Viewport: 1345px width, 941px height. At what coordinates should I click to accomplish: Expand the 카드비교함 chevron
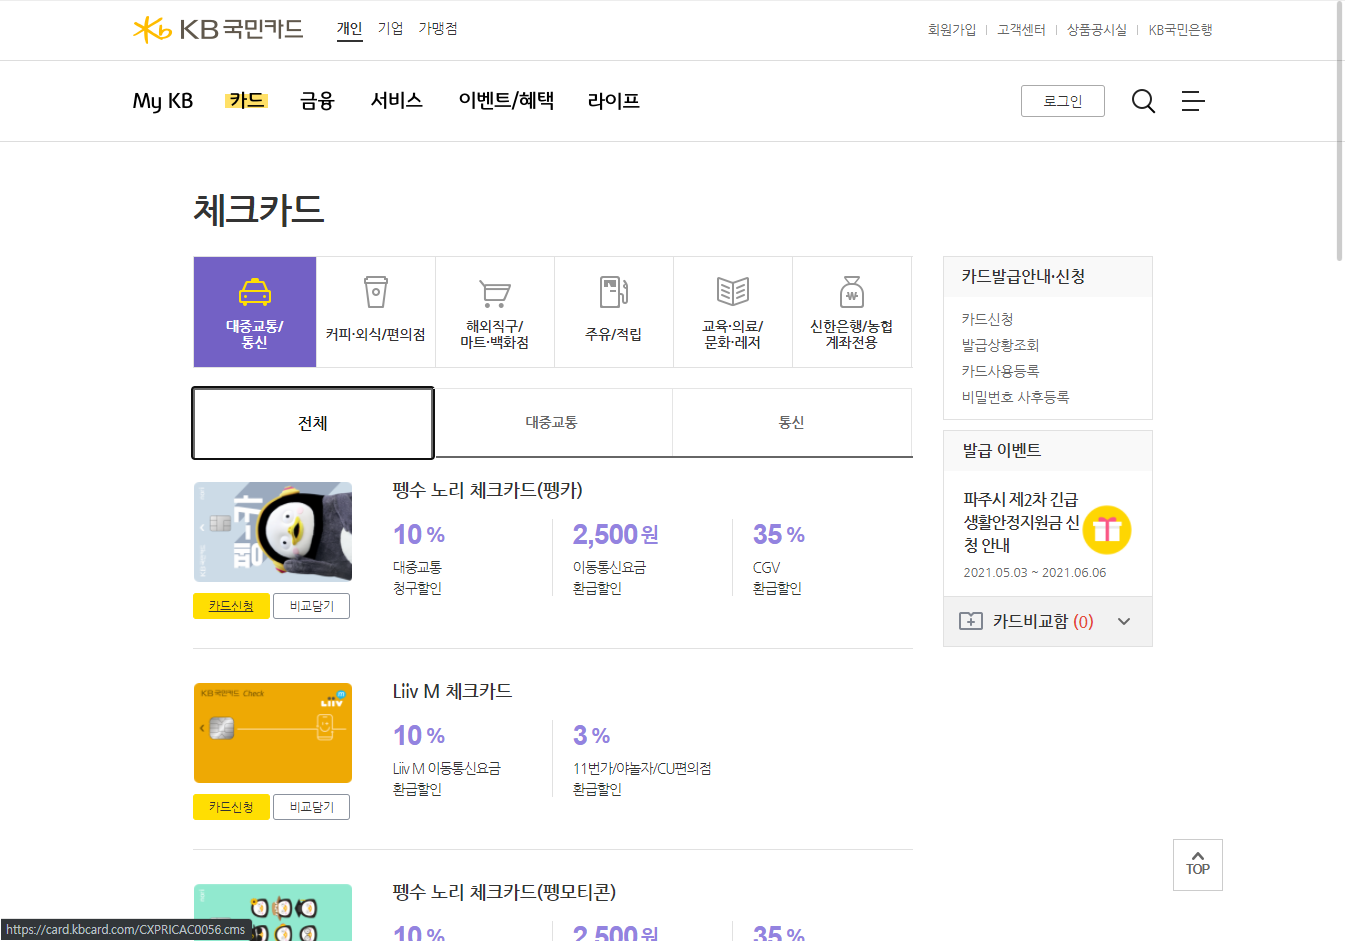pos(1124,621)
